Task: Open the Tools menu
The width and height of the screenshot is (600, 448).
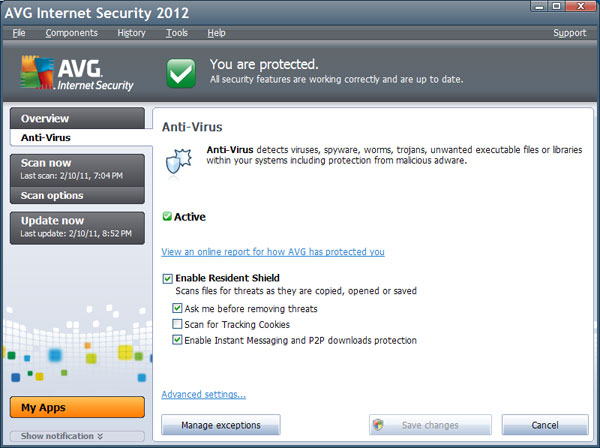Action: (176, 33)
